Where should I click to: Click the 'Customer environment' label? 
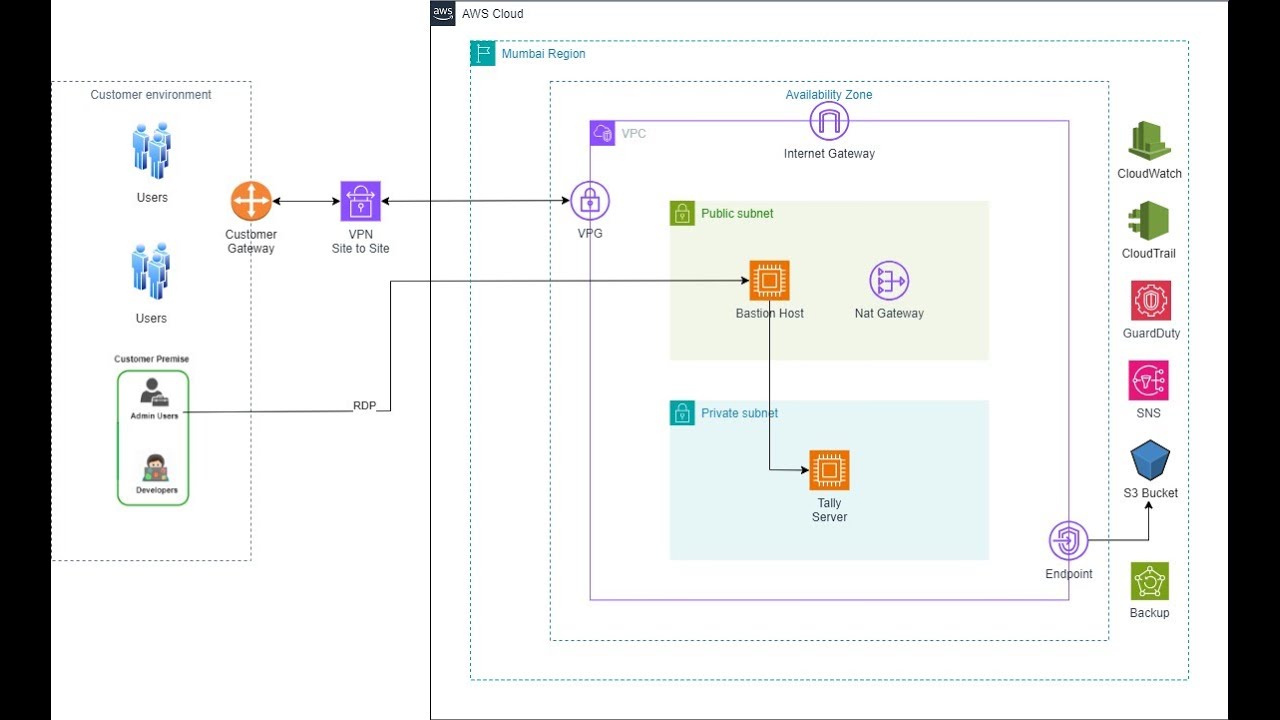click(151, 95)
